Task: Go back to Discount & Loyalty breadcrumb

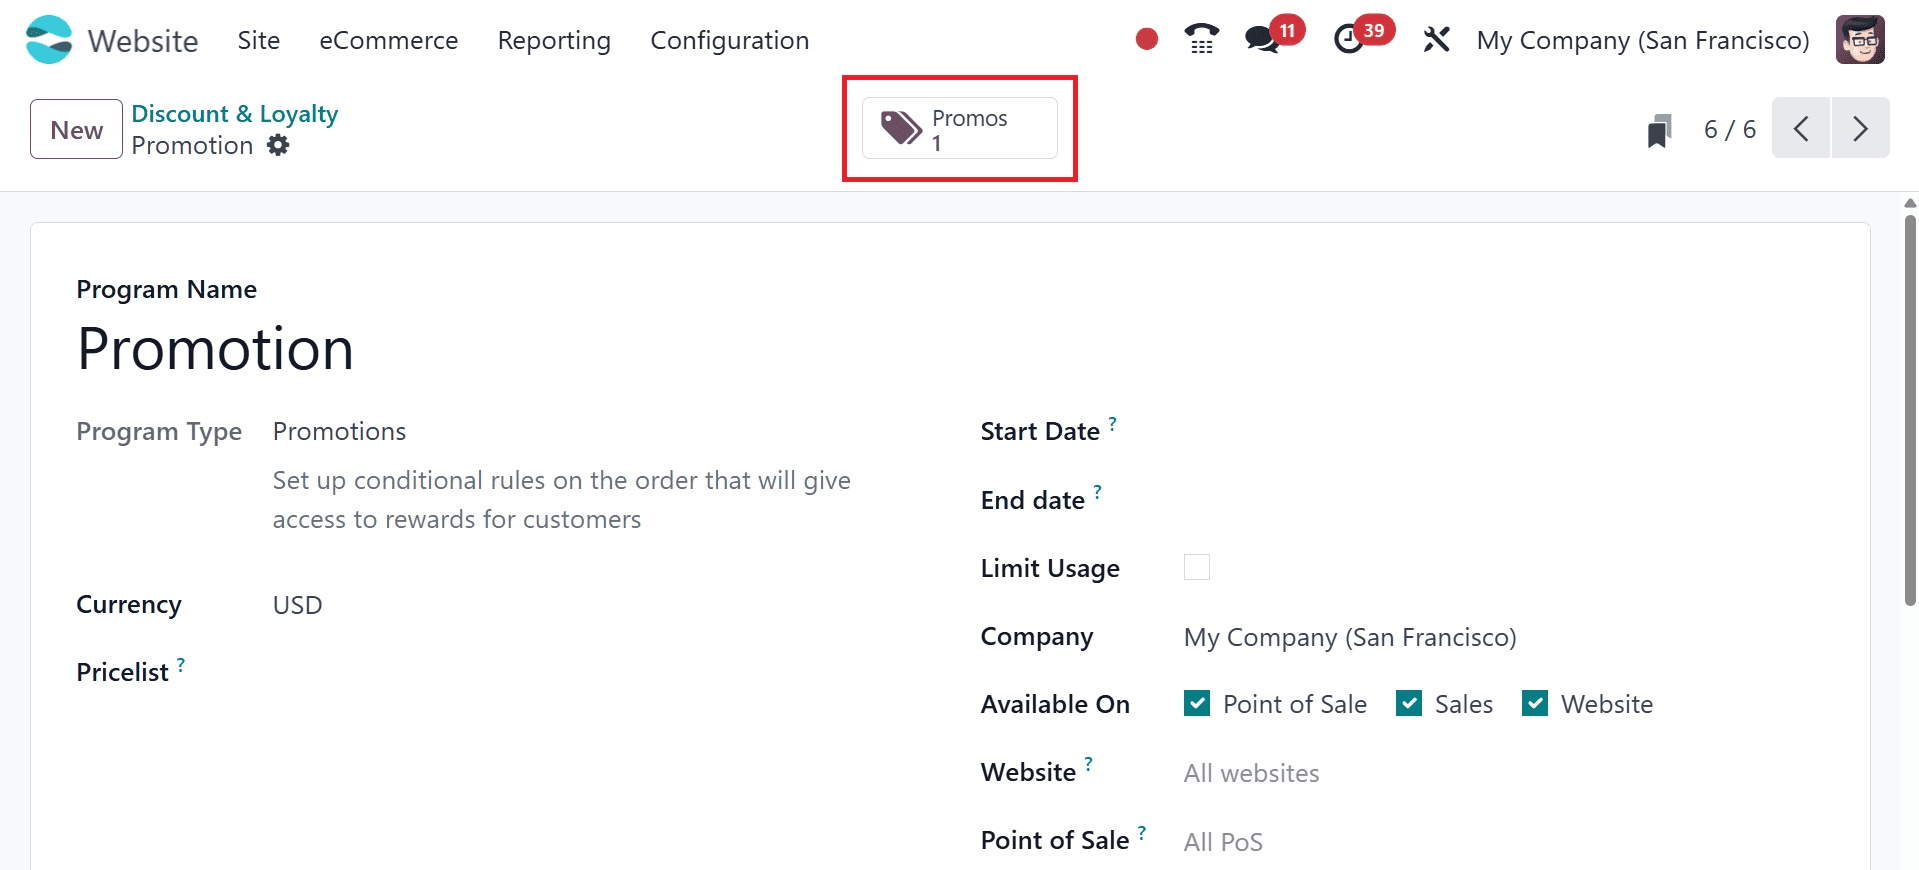Action: pos(235,114)
